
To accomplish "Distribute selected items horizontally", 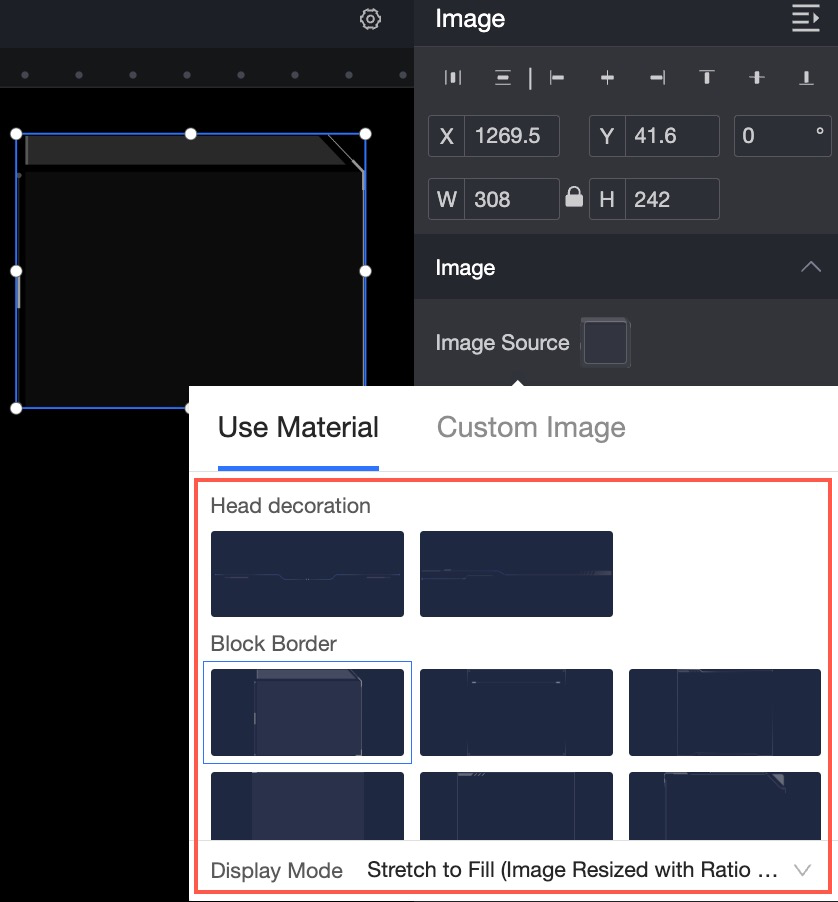I will click(453, 77).
